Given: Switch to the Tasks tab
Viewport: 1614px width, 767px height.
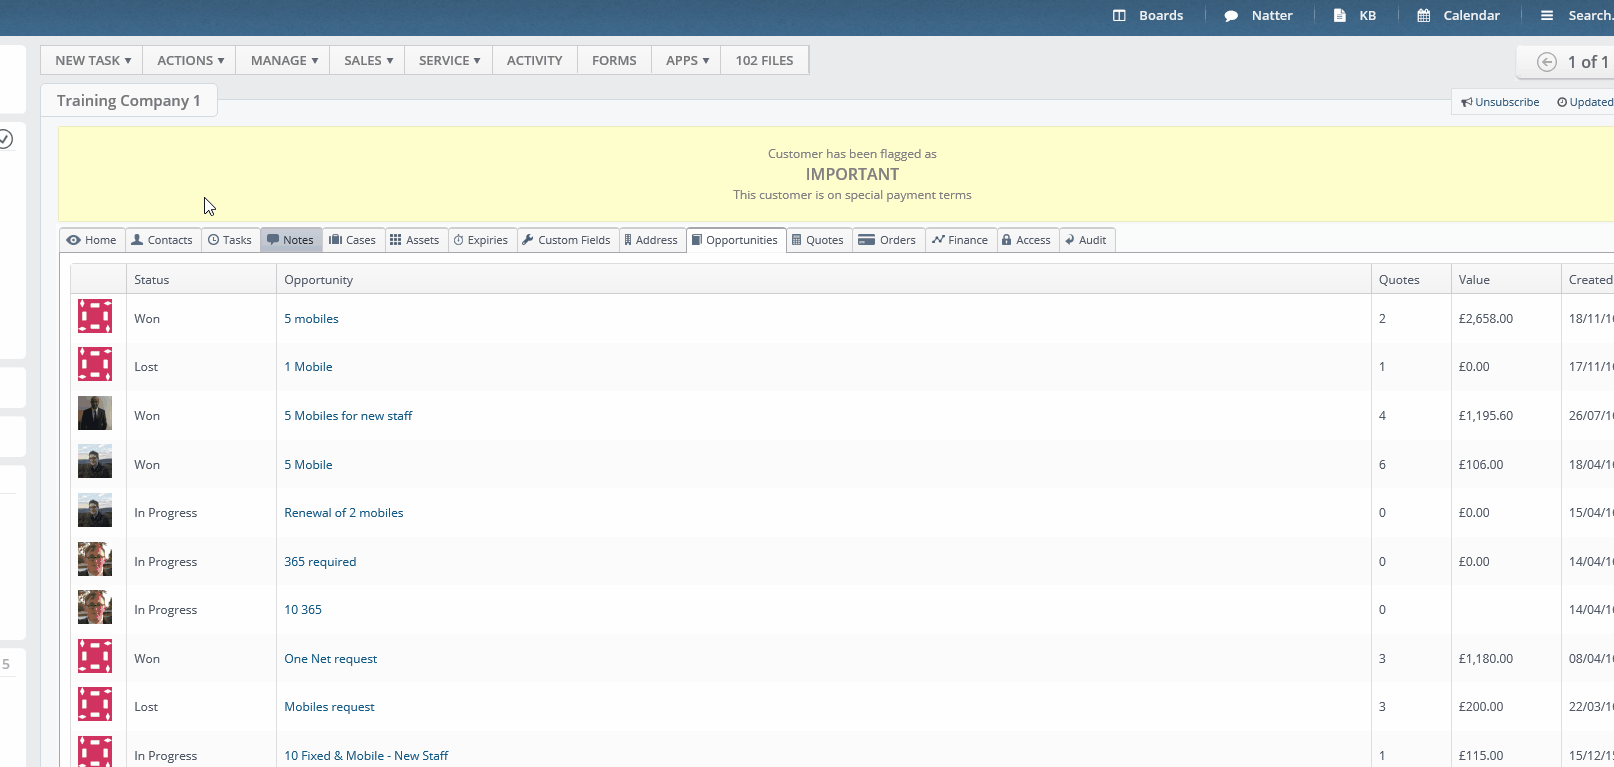Looking at the screenshot, I should pyautogui.click(x=230, y=240).
